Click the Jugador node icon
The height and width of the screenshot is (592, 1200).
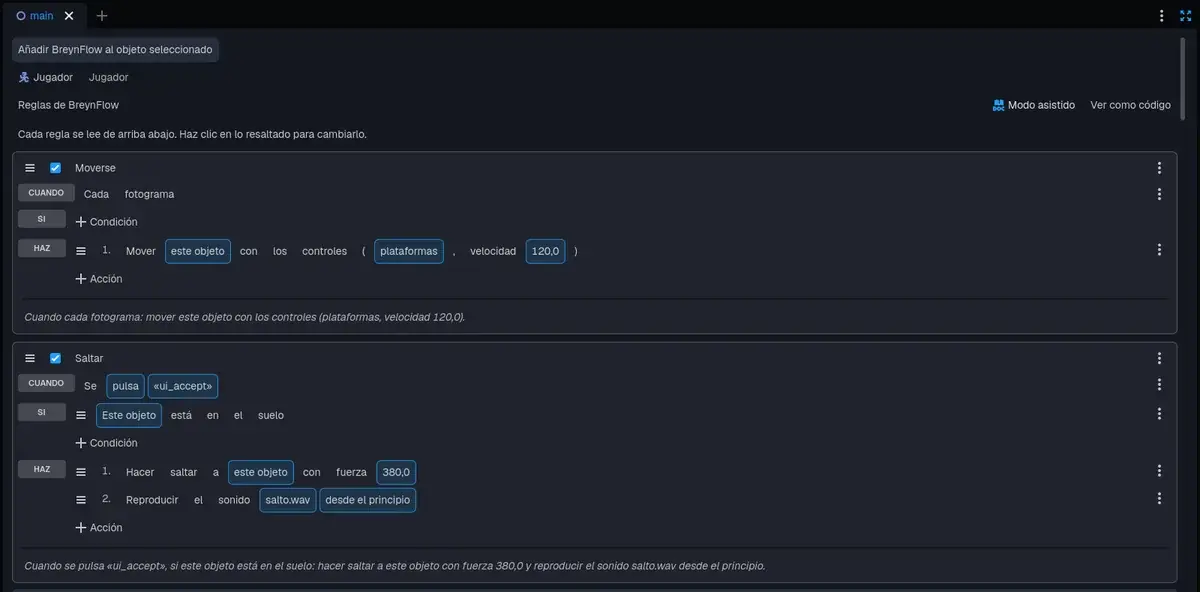coord(24,77)
